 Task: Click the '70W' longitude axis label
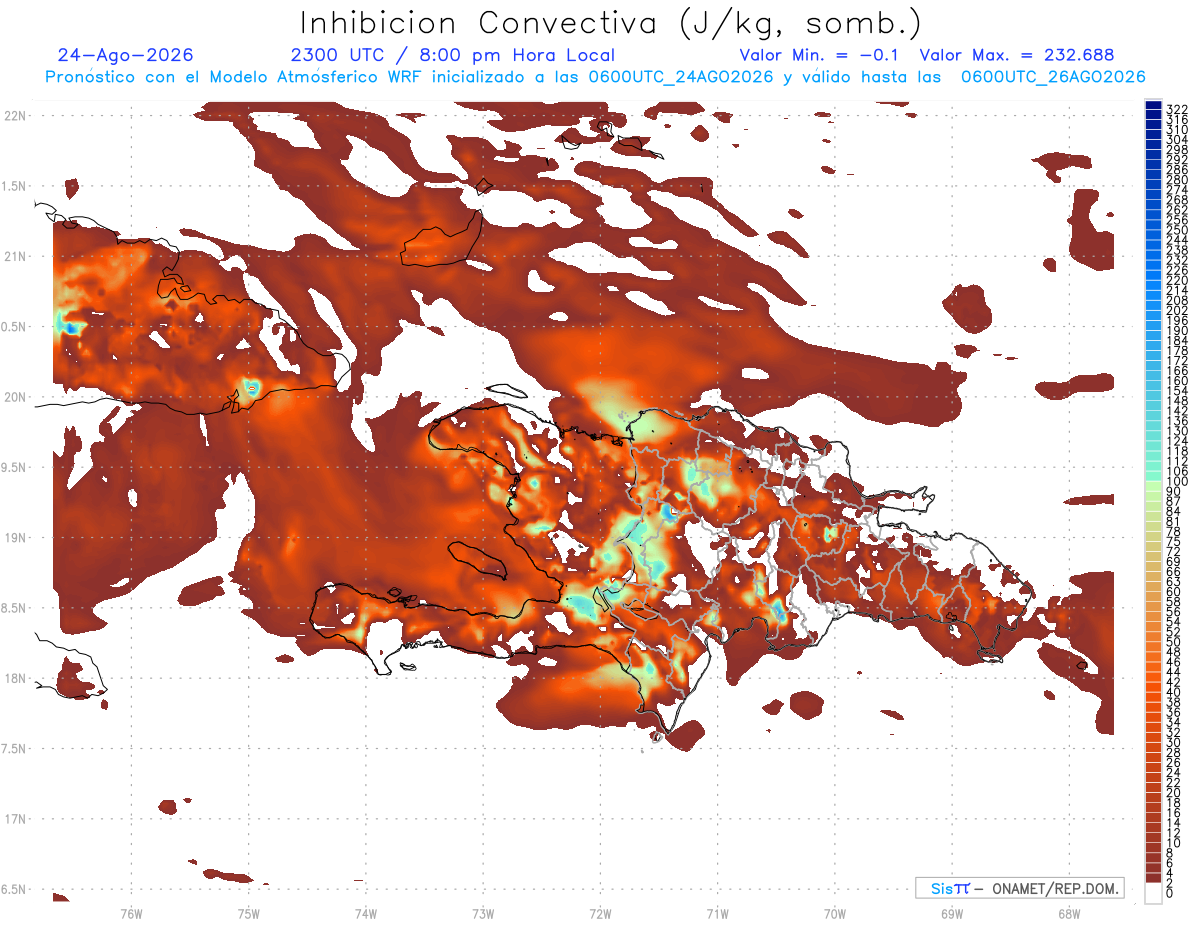tap(834, 914)
